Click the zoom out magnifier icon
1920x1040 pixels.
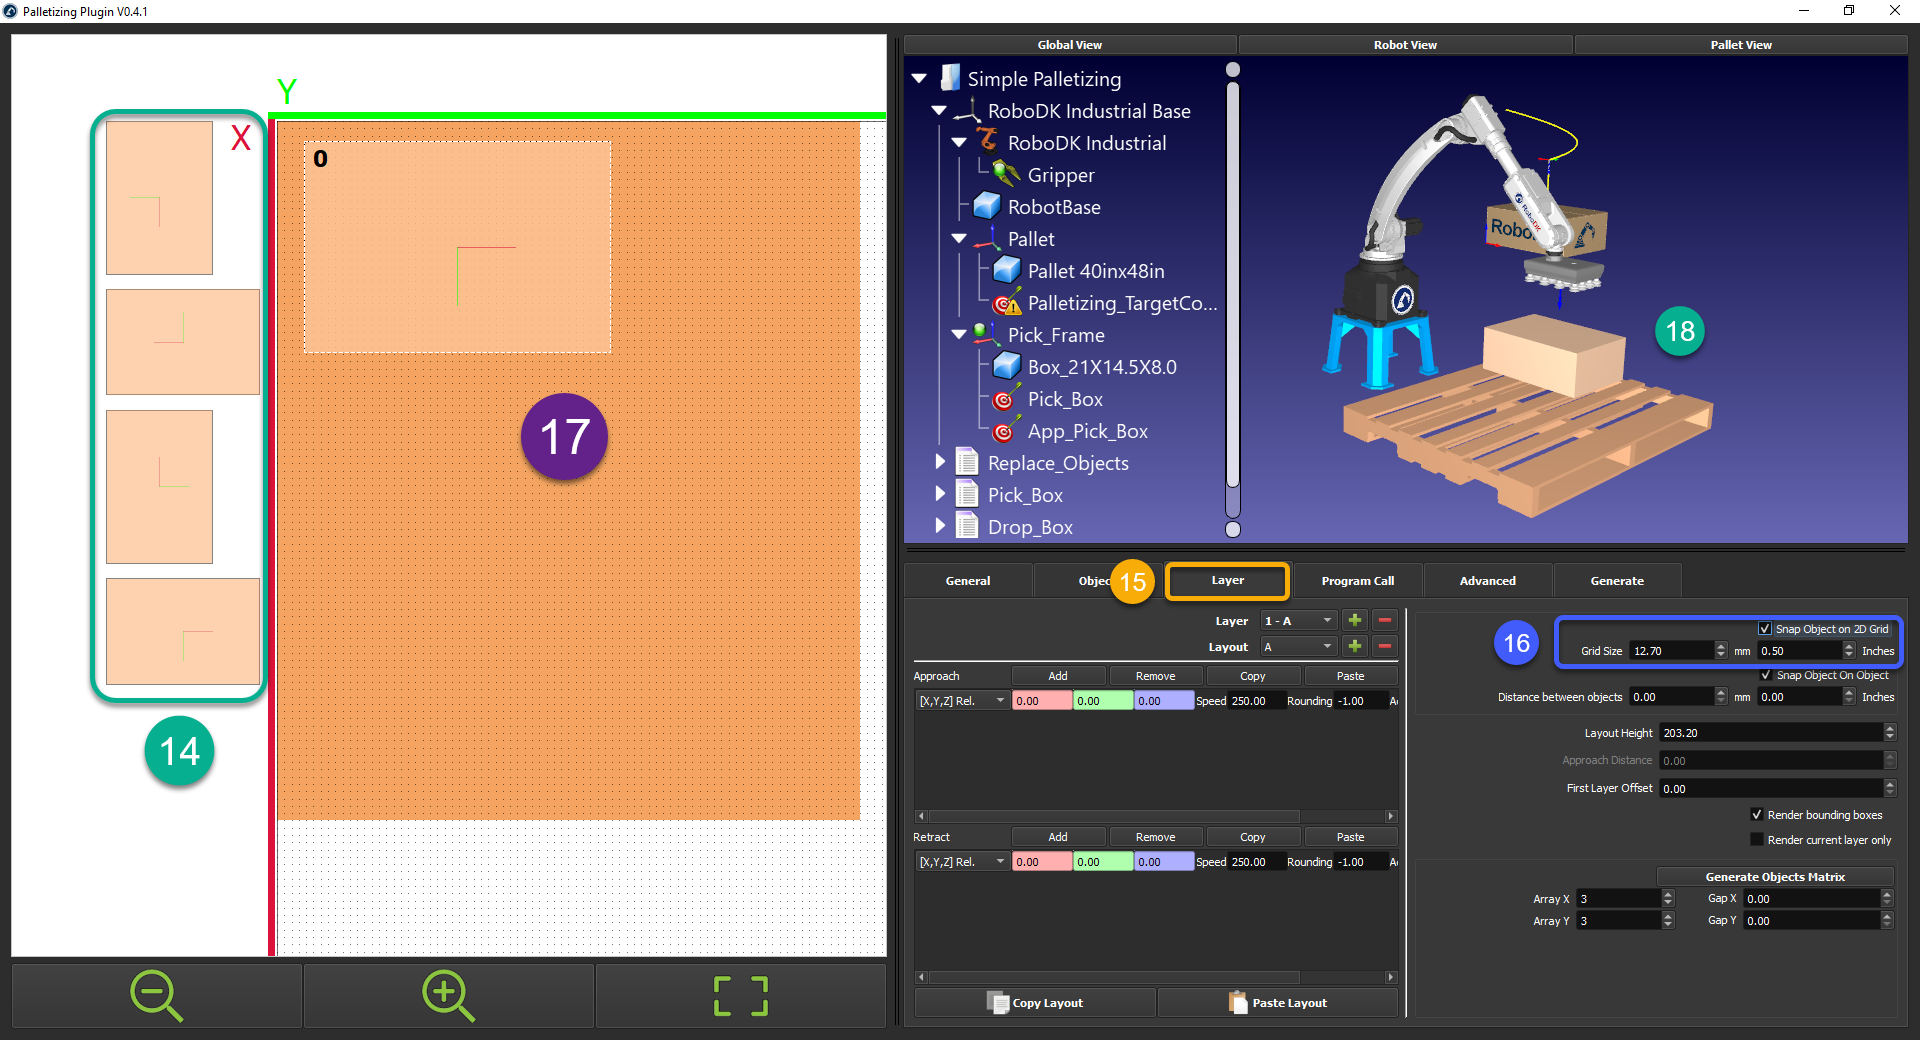[156, 996]
